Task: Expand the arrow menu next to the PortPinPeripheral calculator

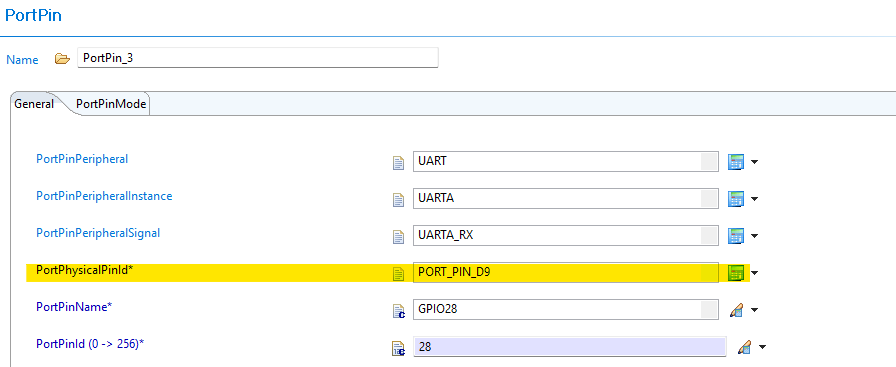Action: click(754, 162)
